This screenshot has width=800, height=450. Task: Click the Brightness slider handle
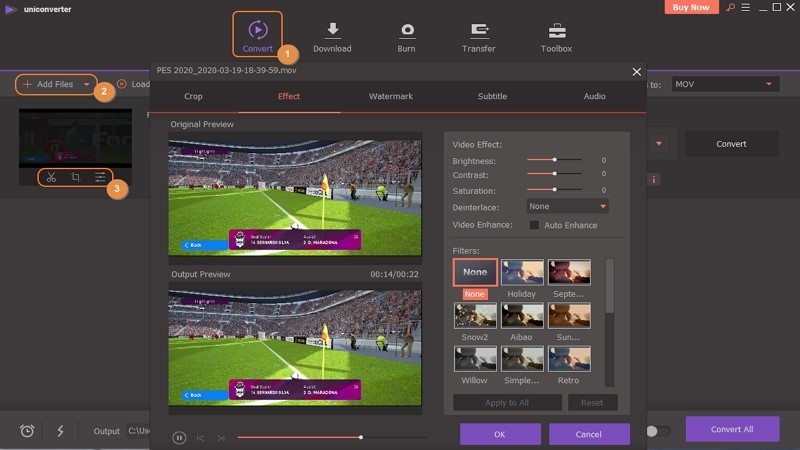[555, 160]
